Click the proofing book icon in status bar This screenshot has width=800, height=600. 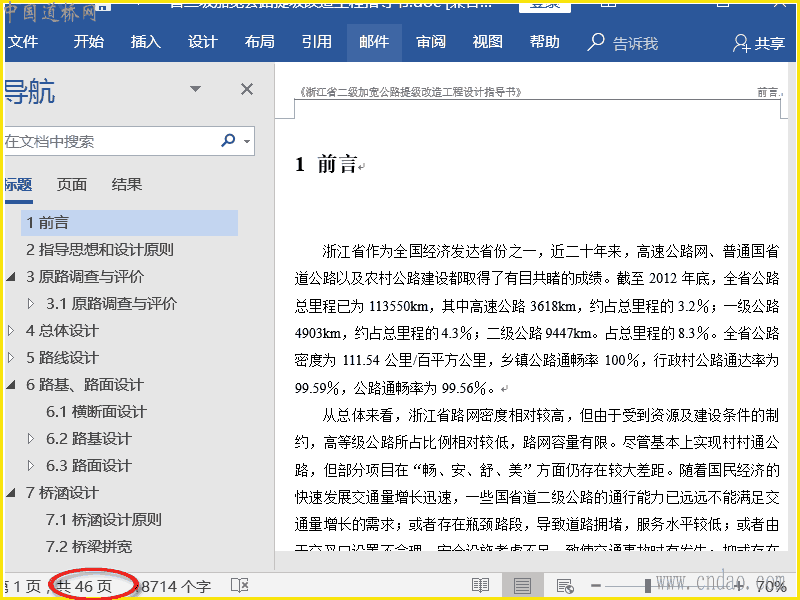240,586
